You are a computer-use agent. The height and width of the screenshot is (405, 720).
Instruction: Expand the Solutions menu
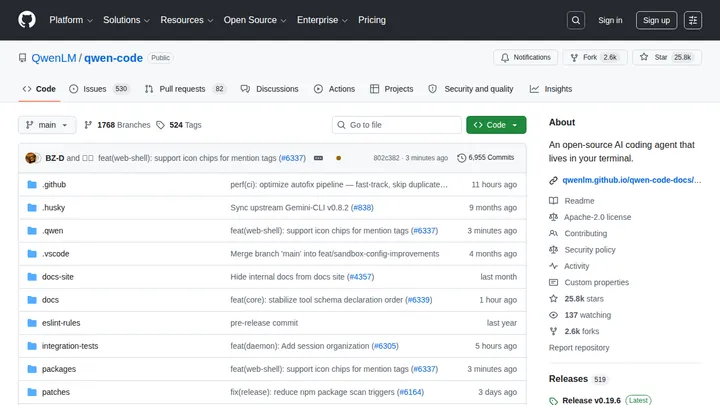[x=126, y=20]
